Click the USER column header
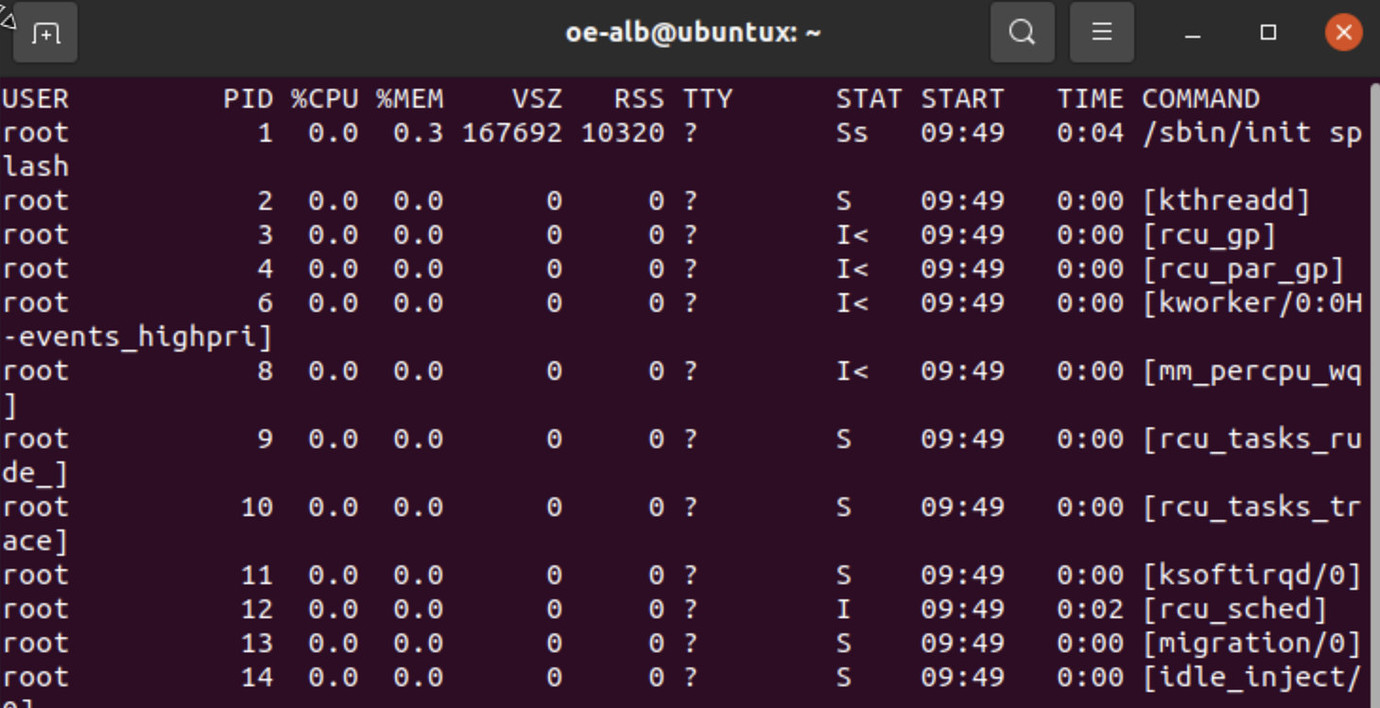This screenshot has width=1380, height=708. pyautogui.click(x=34, y=98)
